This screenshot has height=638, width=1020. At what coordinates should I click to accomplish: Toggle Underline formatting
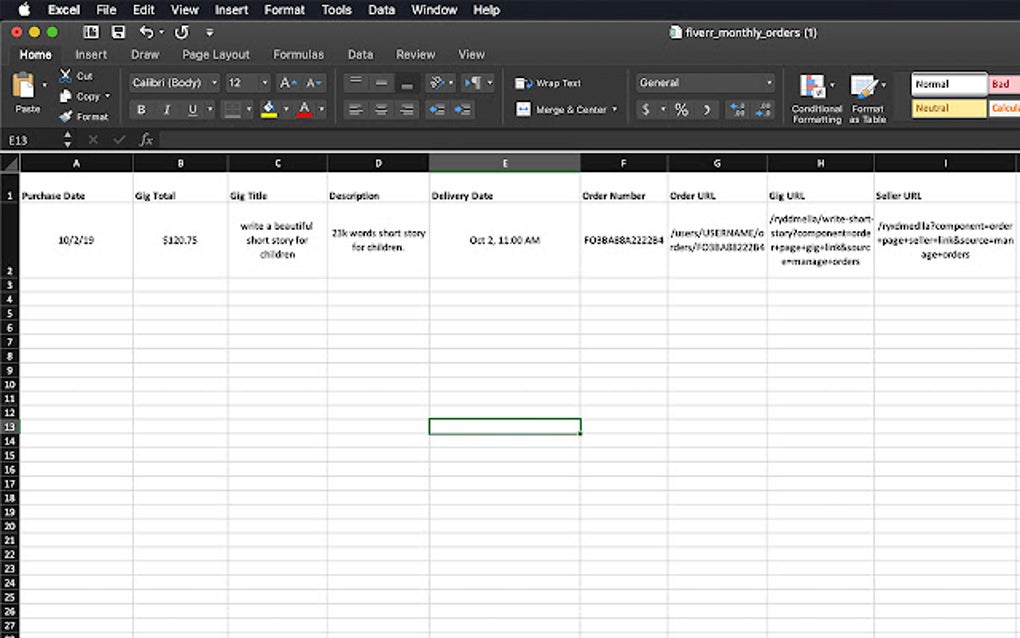[192, 109]
